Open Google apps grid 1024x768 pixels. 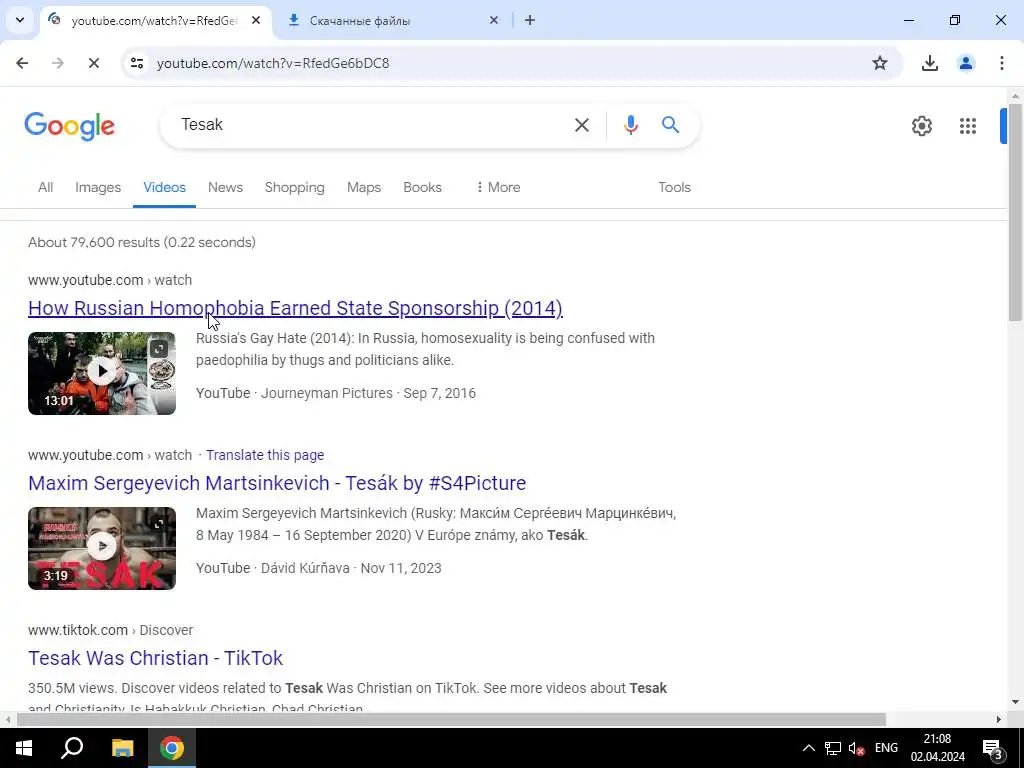(x=968, y=125)
